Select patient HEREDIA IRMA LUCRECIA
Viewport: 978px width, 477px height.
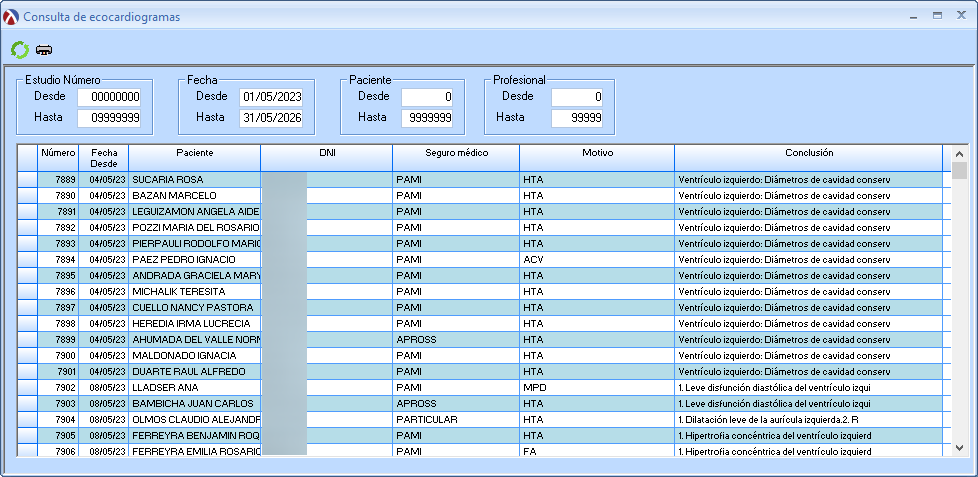coord(191,324)
